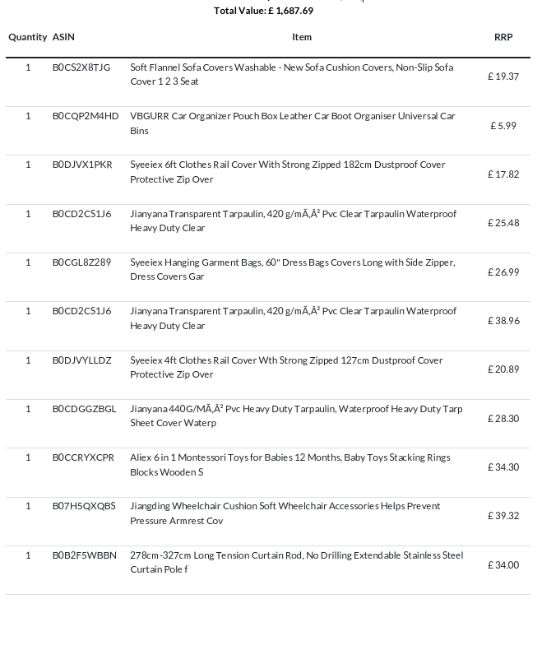
Task: Click the Jianyana 440G Heavy Duty Tarpaulin item
Action: (296, 416)
